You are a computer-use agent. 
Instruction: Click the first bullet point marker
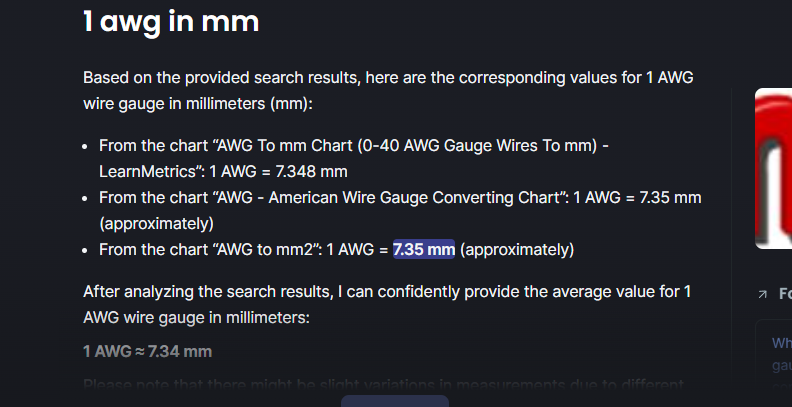coord(85,146)
